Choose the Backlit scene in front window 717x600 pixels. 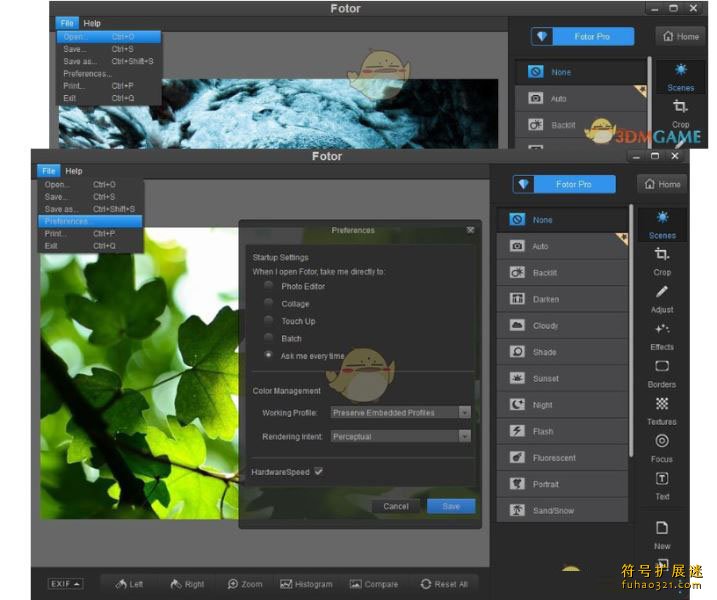562,273
